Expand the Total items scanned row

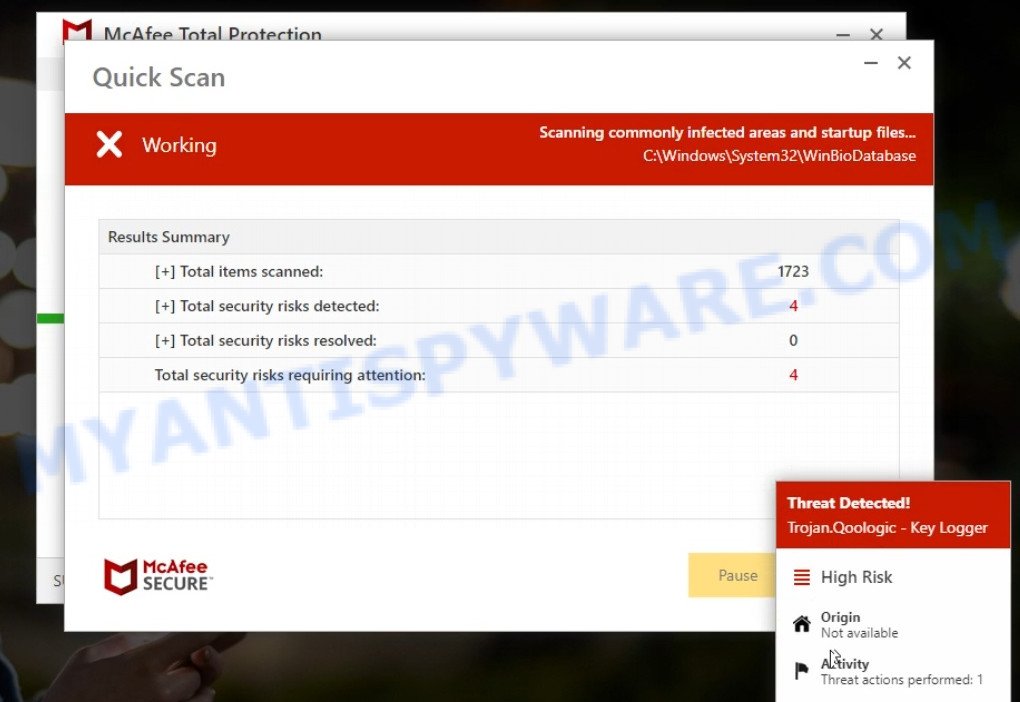coord(165,271)
